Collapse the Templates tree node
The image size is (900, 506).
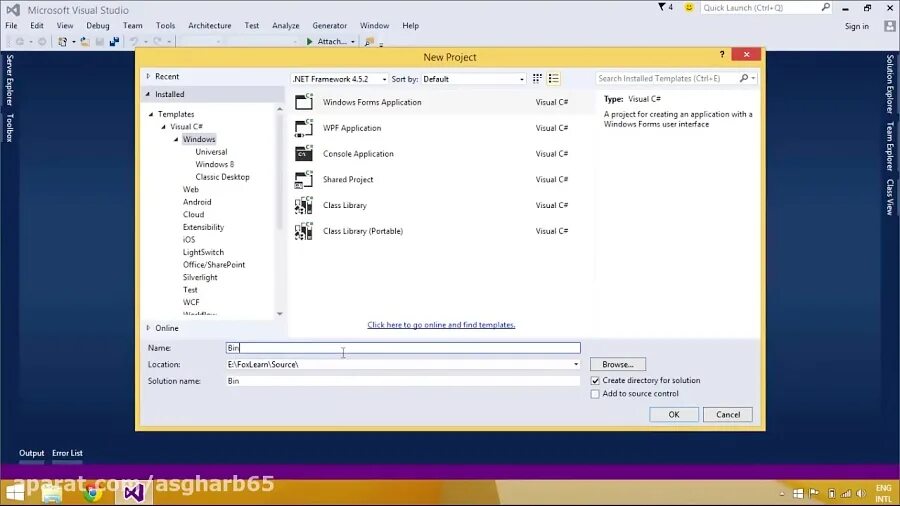[152, 114]
